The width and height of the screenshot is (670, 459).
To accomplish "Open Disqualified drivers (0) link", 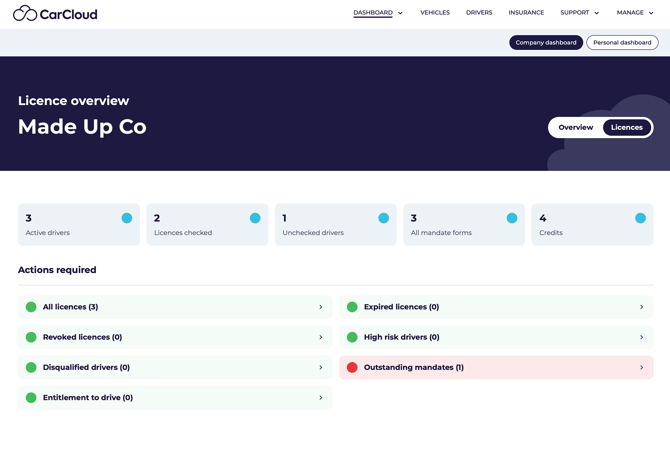I will 86,368.
